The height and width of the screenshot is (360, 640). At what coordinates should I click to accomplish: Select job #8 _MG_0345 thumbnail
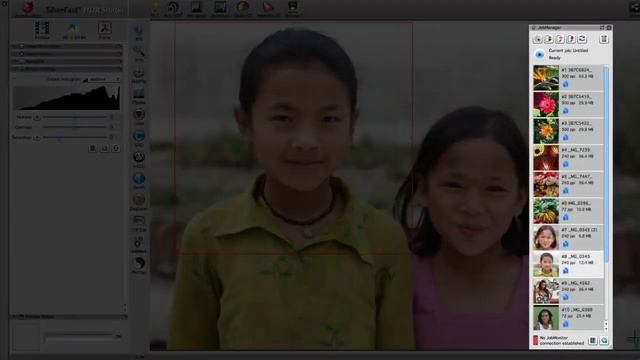[546, 264]
